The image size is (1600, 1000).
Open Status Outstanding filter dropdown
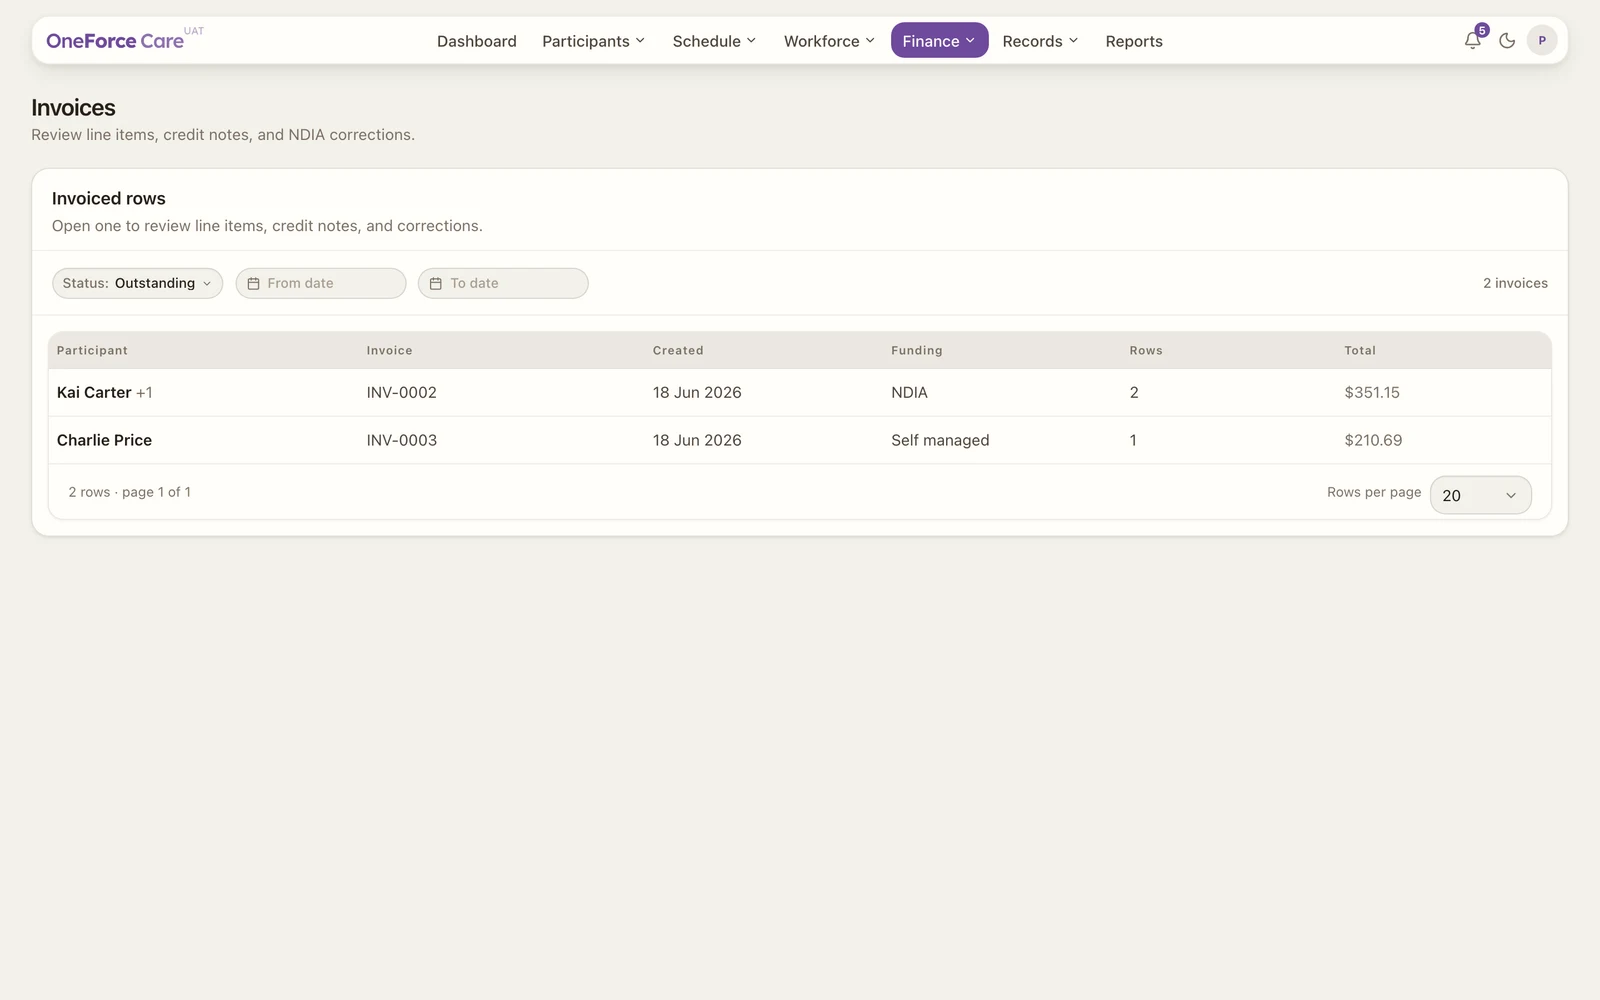click(137, 283)
